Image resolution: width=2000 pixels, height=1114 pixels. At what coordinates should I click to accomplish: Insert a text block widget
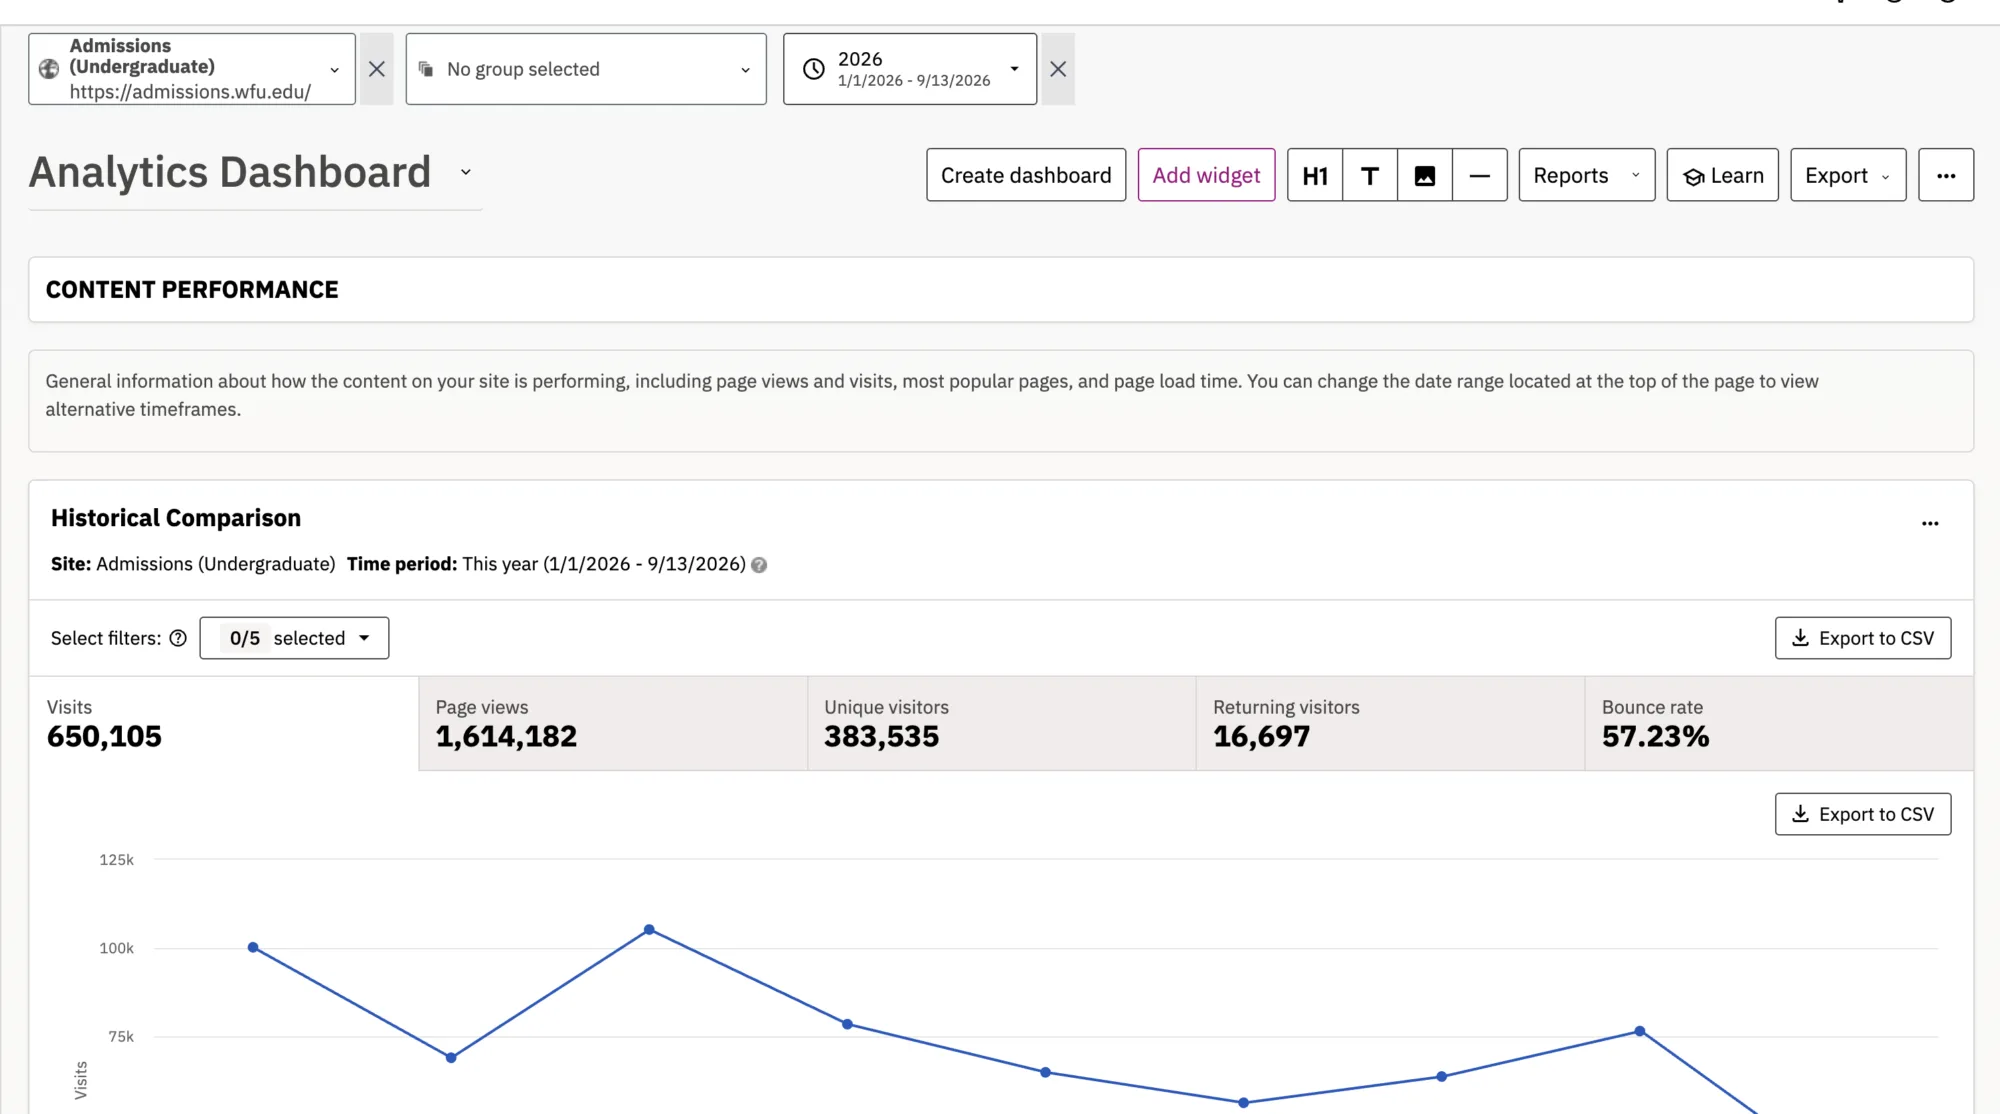tap(1370, 175)
